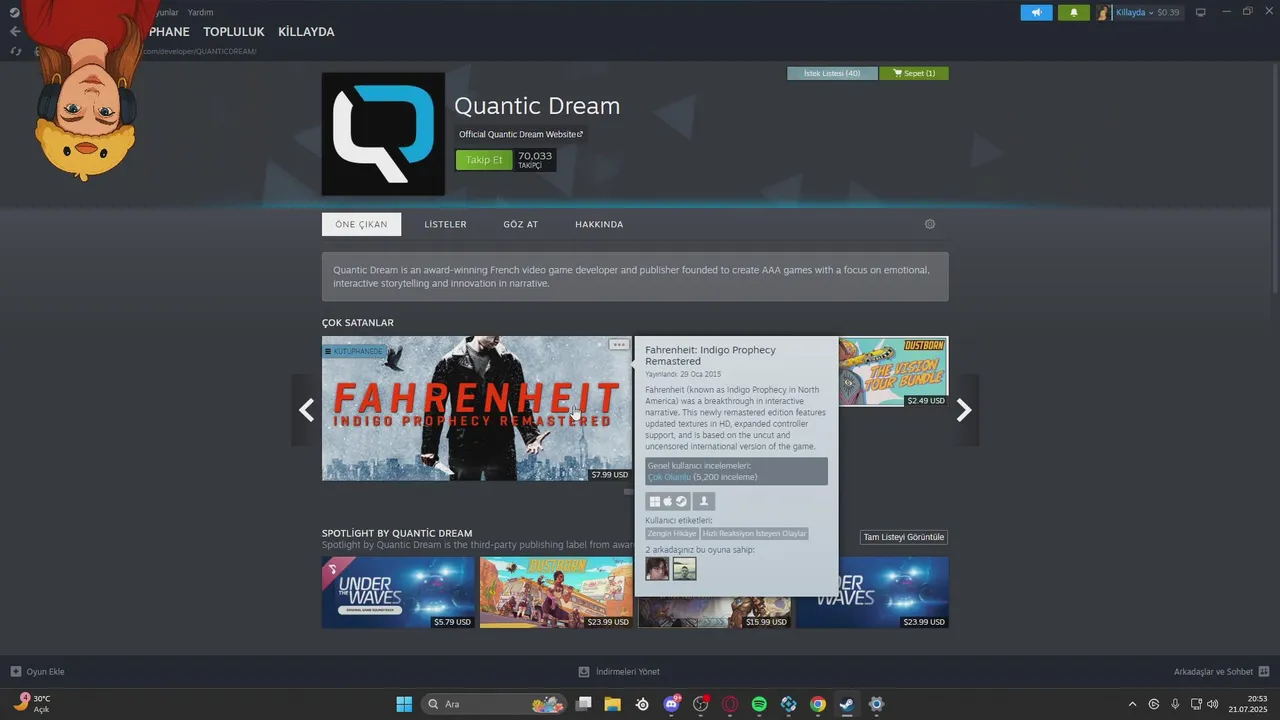Open the volume speaker tray icon

(x=1213, y=704)
